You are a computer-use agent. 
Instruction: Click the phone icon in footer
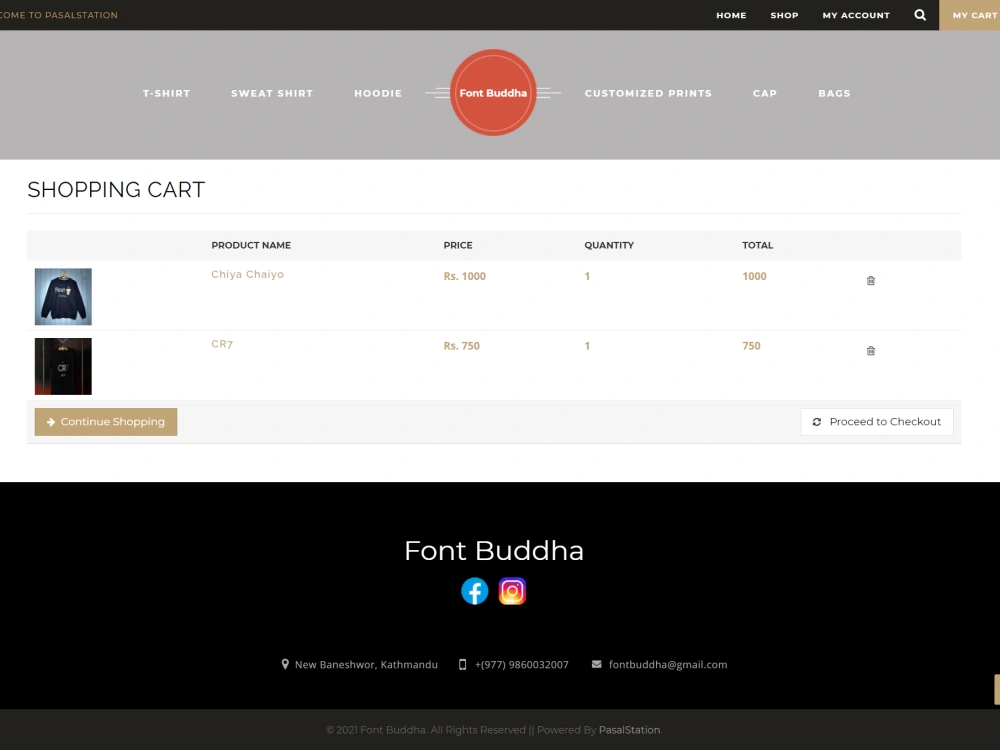pos(462,665)
